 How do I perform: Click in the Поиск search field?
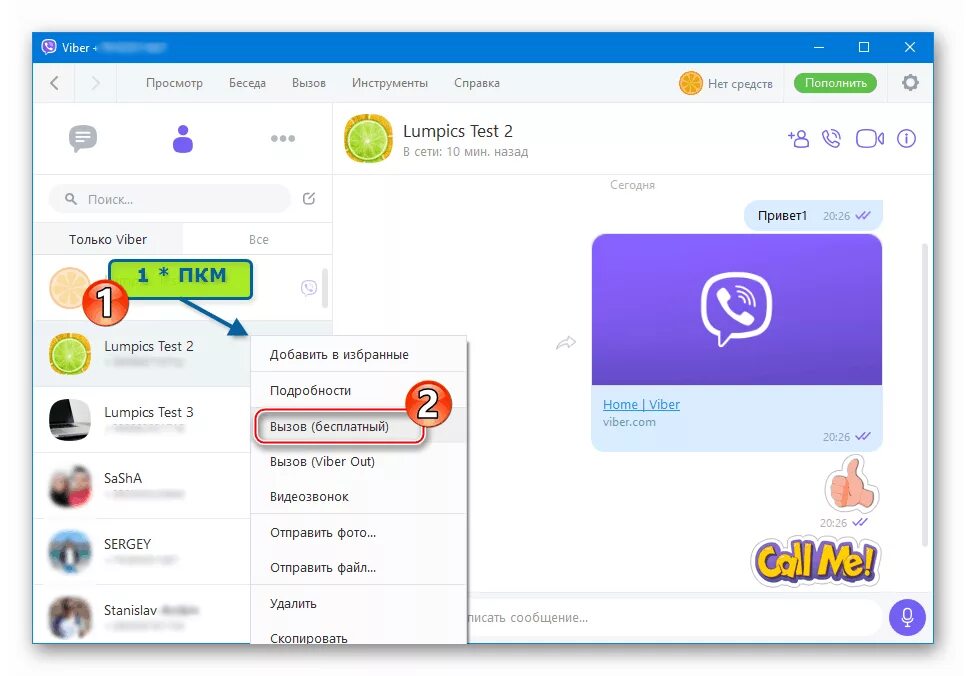tap(169, 199)
